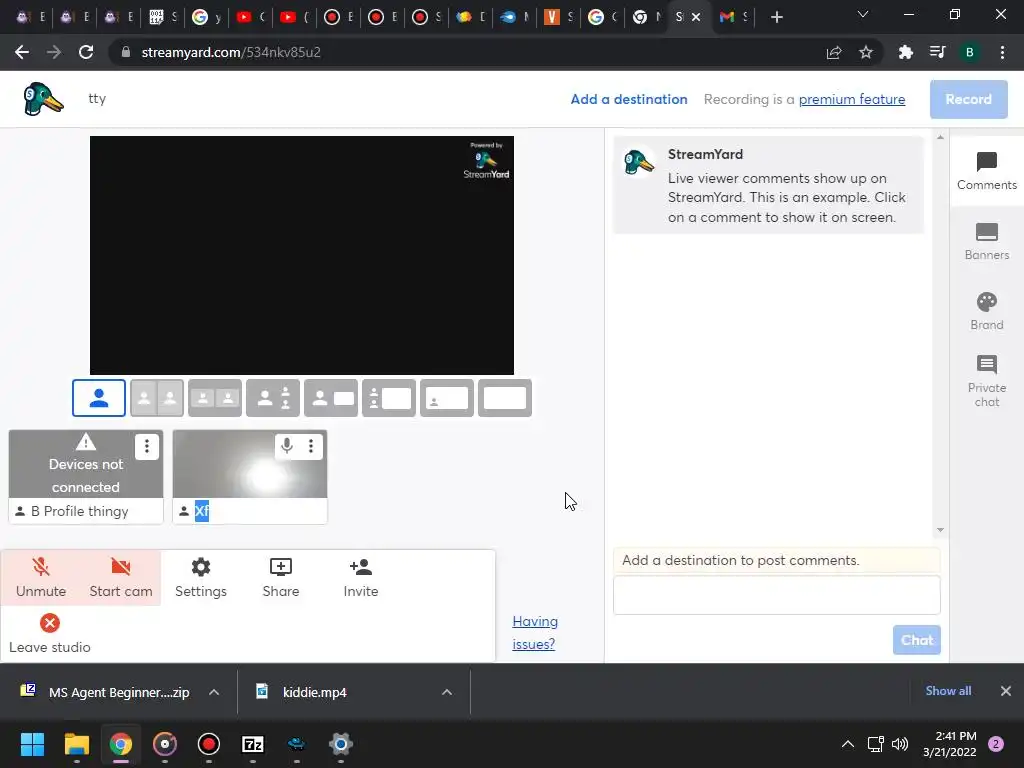1024x768 pixels.
Task: Invite guests to the studio
Action: pos(360,578)
